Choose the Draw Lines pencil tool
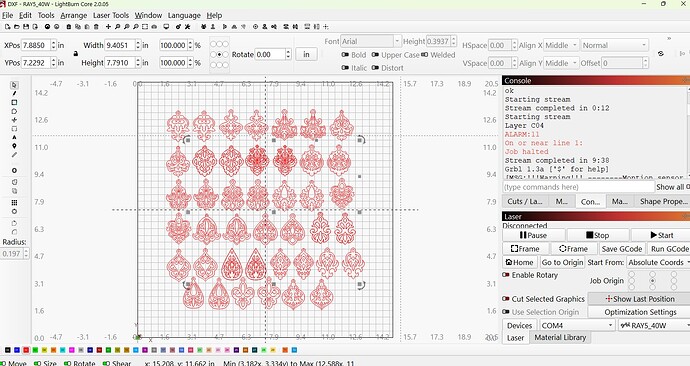Image resolution: width=690 pixels, height=366 pixels. point(14,94)
